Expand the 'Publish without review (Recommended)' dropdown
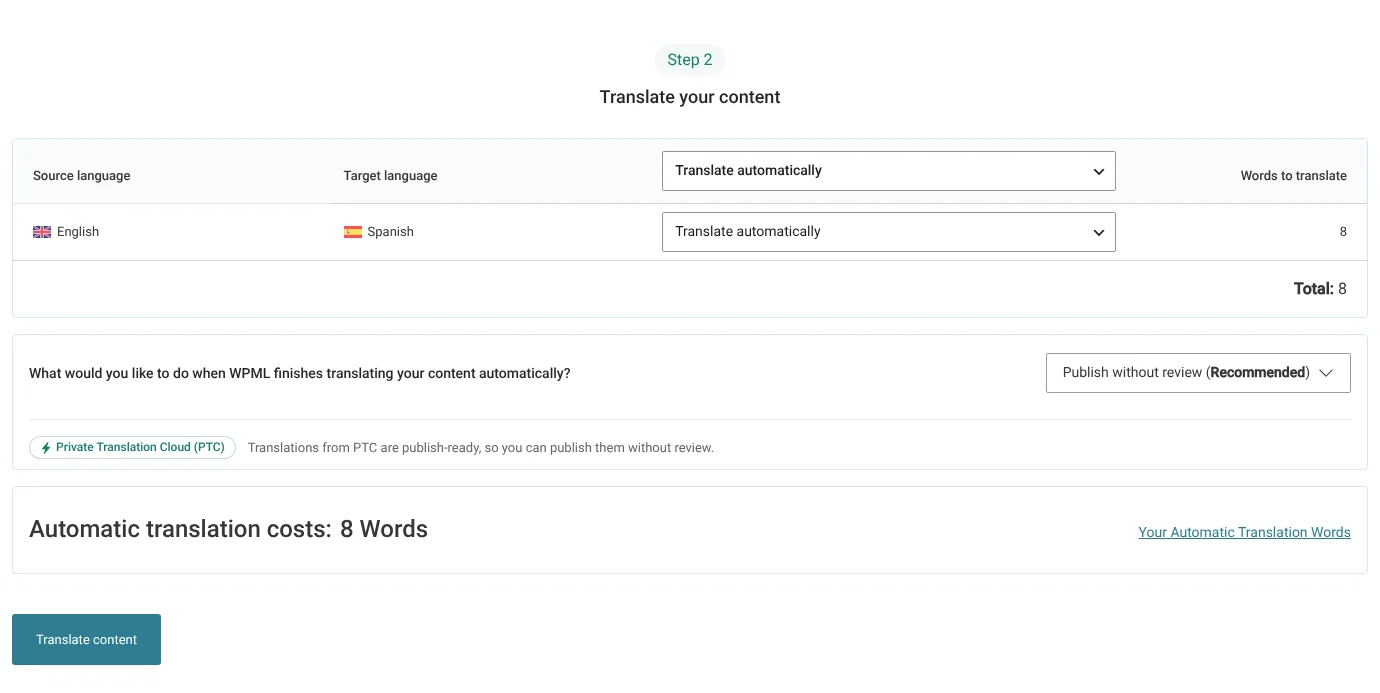The width and height of the screenshot is (1380, 693). pos(1198,373)
